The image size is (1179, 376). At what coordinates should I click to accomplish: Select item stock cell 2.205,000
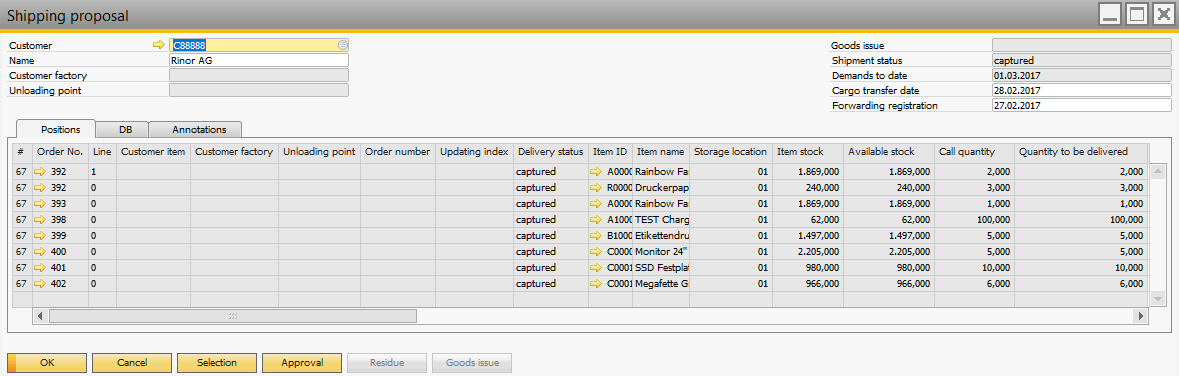tap(808, 251)
